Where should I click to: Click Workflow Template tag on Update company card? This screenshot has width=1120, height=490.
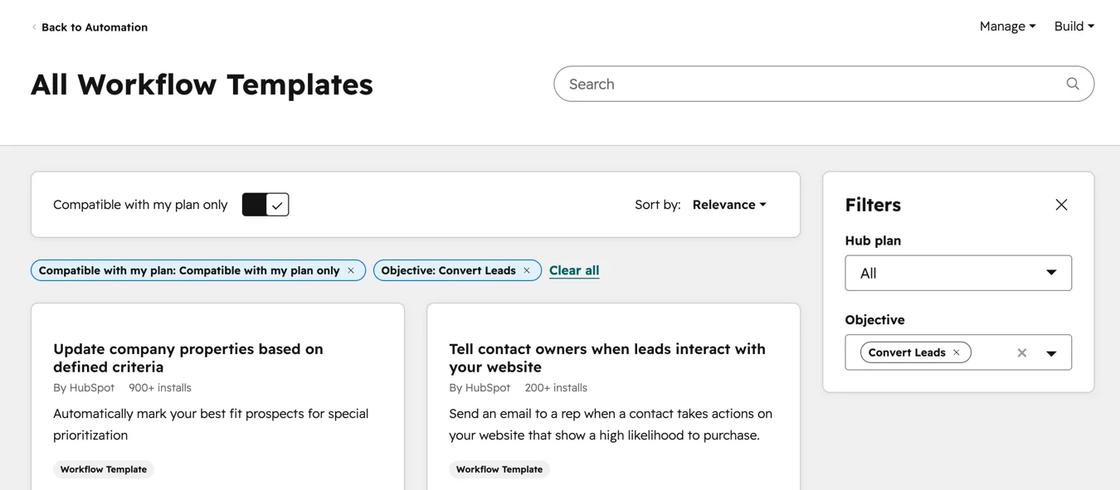pyautogui.click(x=104, y=469)
